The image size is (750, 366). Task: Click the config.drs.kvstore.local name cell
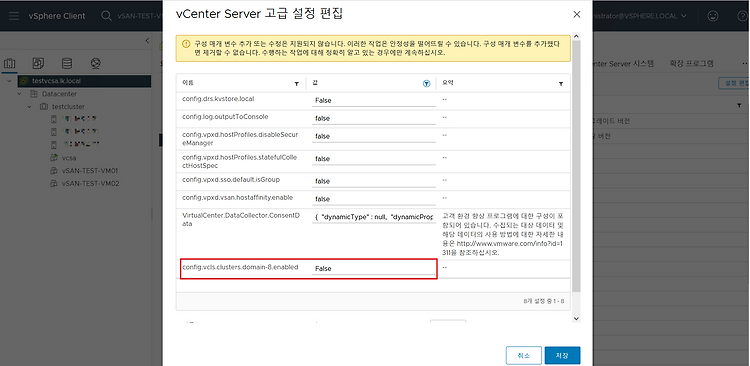coord(218,99)
